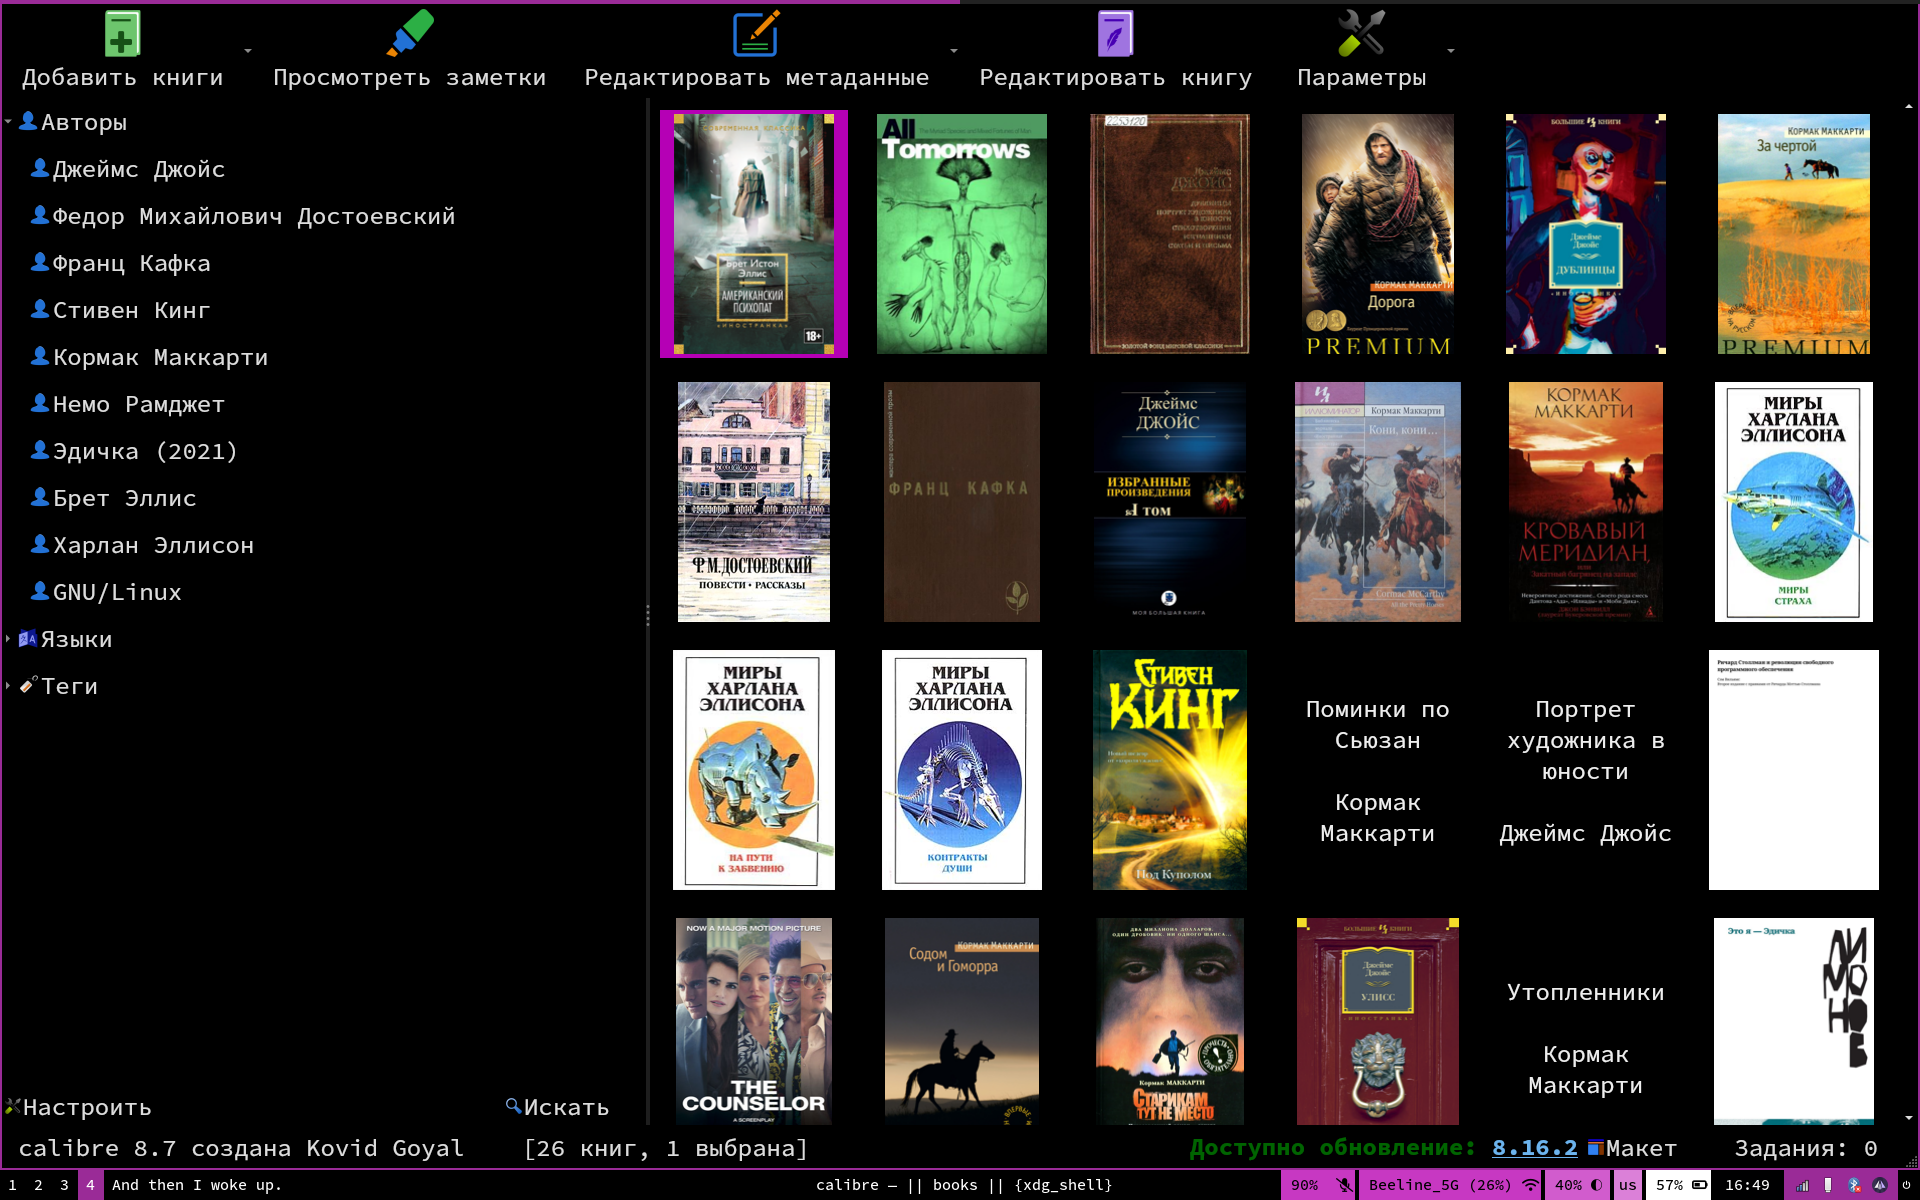Click the Искать search icon in tag browser
Viewport: 1920px width, 1200px height.
coord(513,1106)
